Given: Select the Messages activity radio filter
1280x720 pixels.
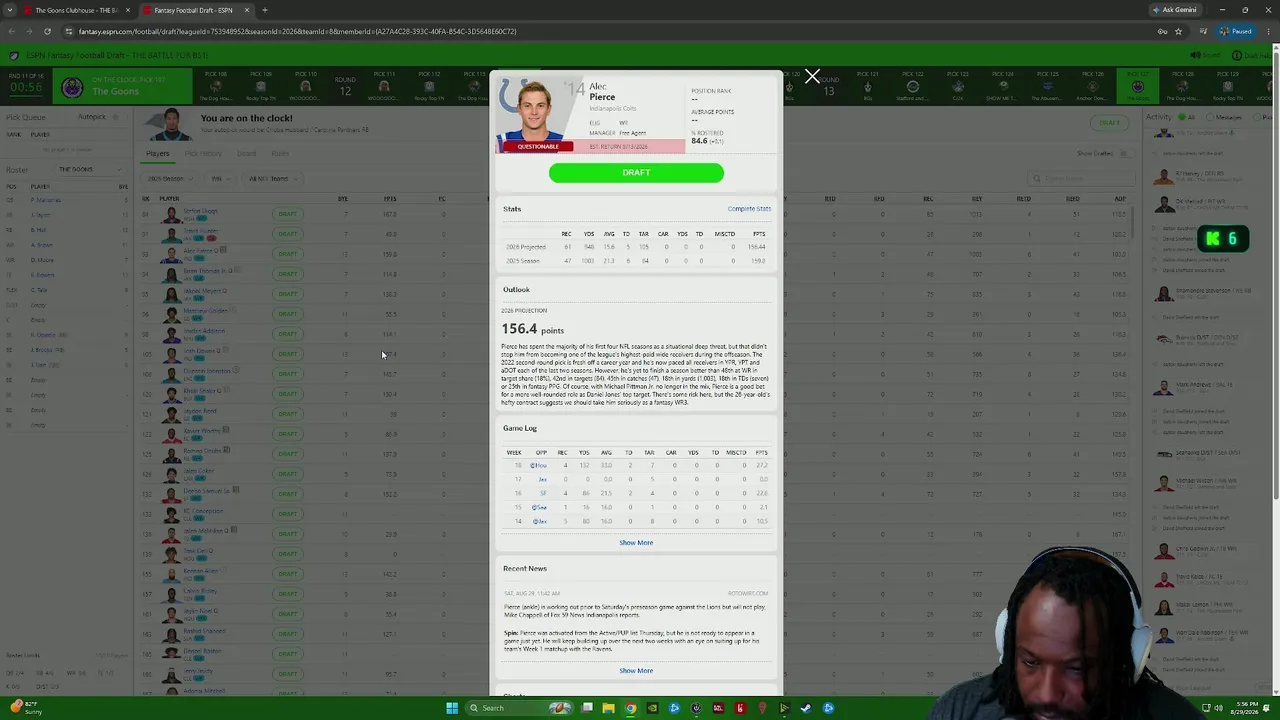Looking at the screenshot, I should pos(1210,117).
